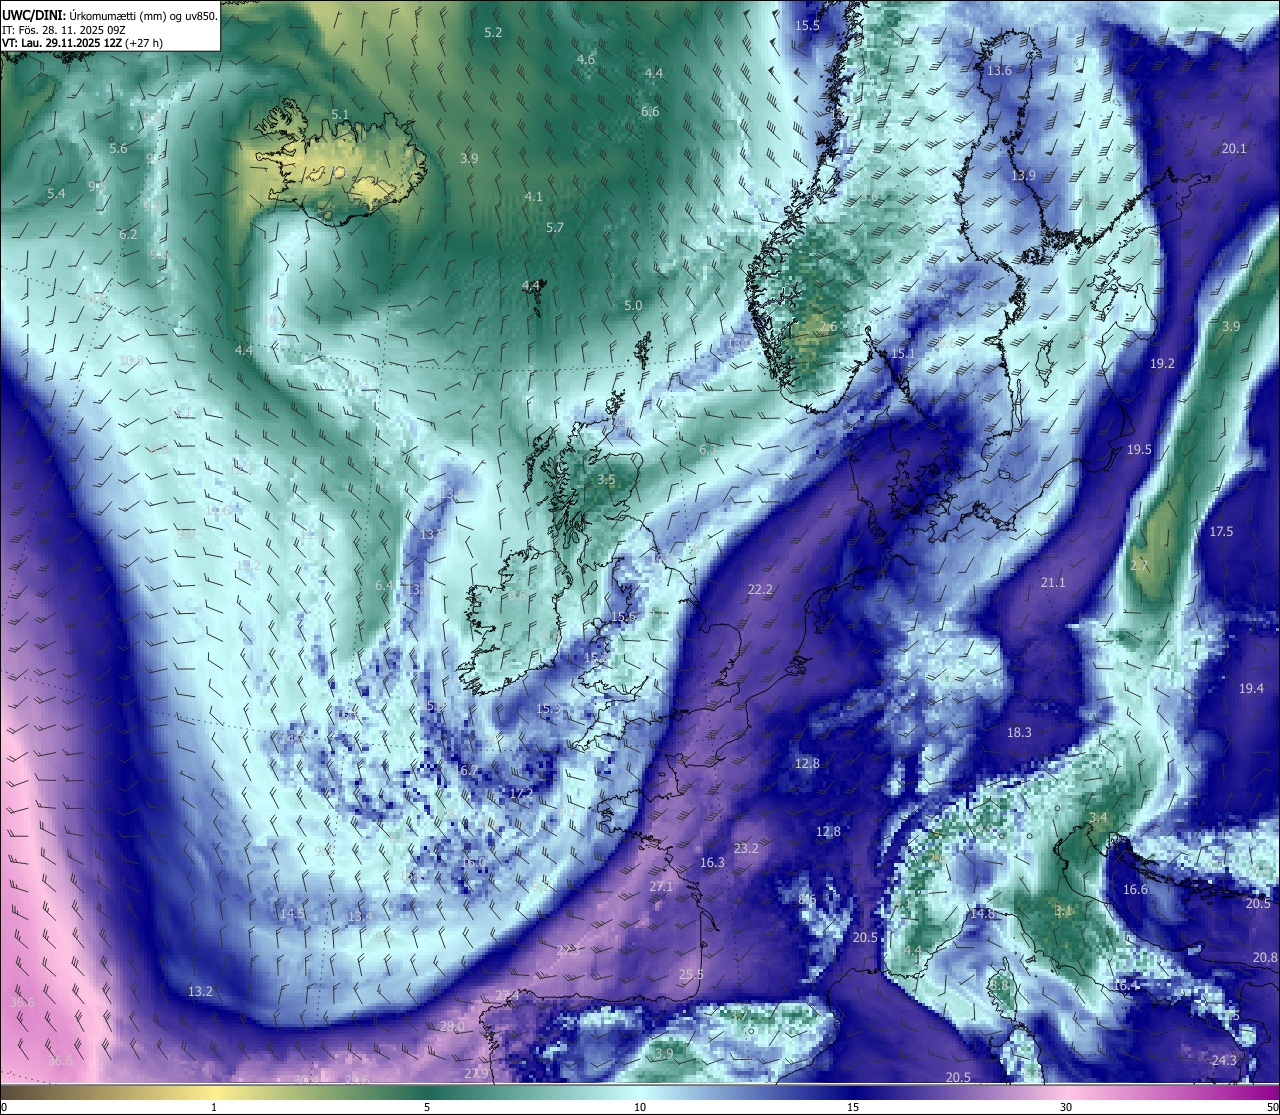Click the 3.5 value over Scotland
This screenshot has width=1280, height=1115.
606,480
